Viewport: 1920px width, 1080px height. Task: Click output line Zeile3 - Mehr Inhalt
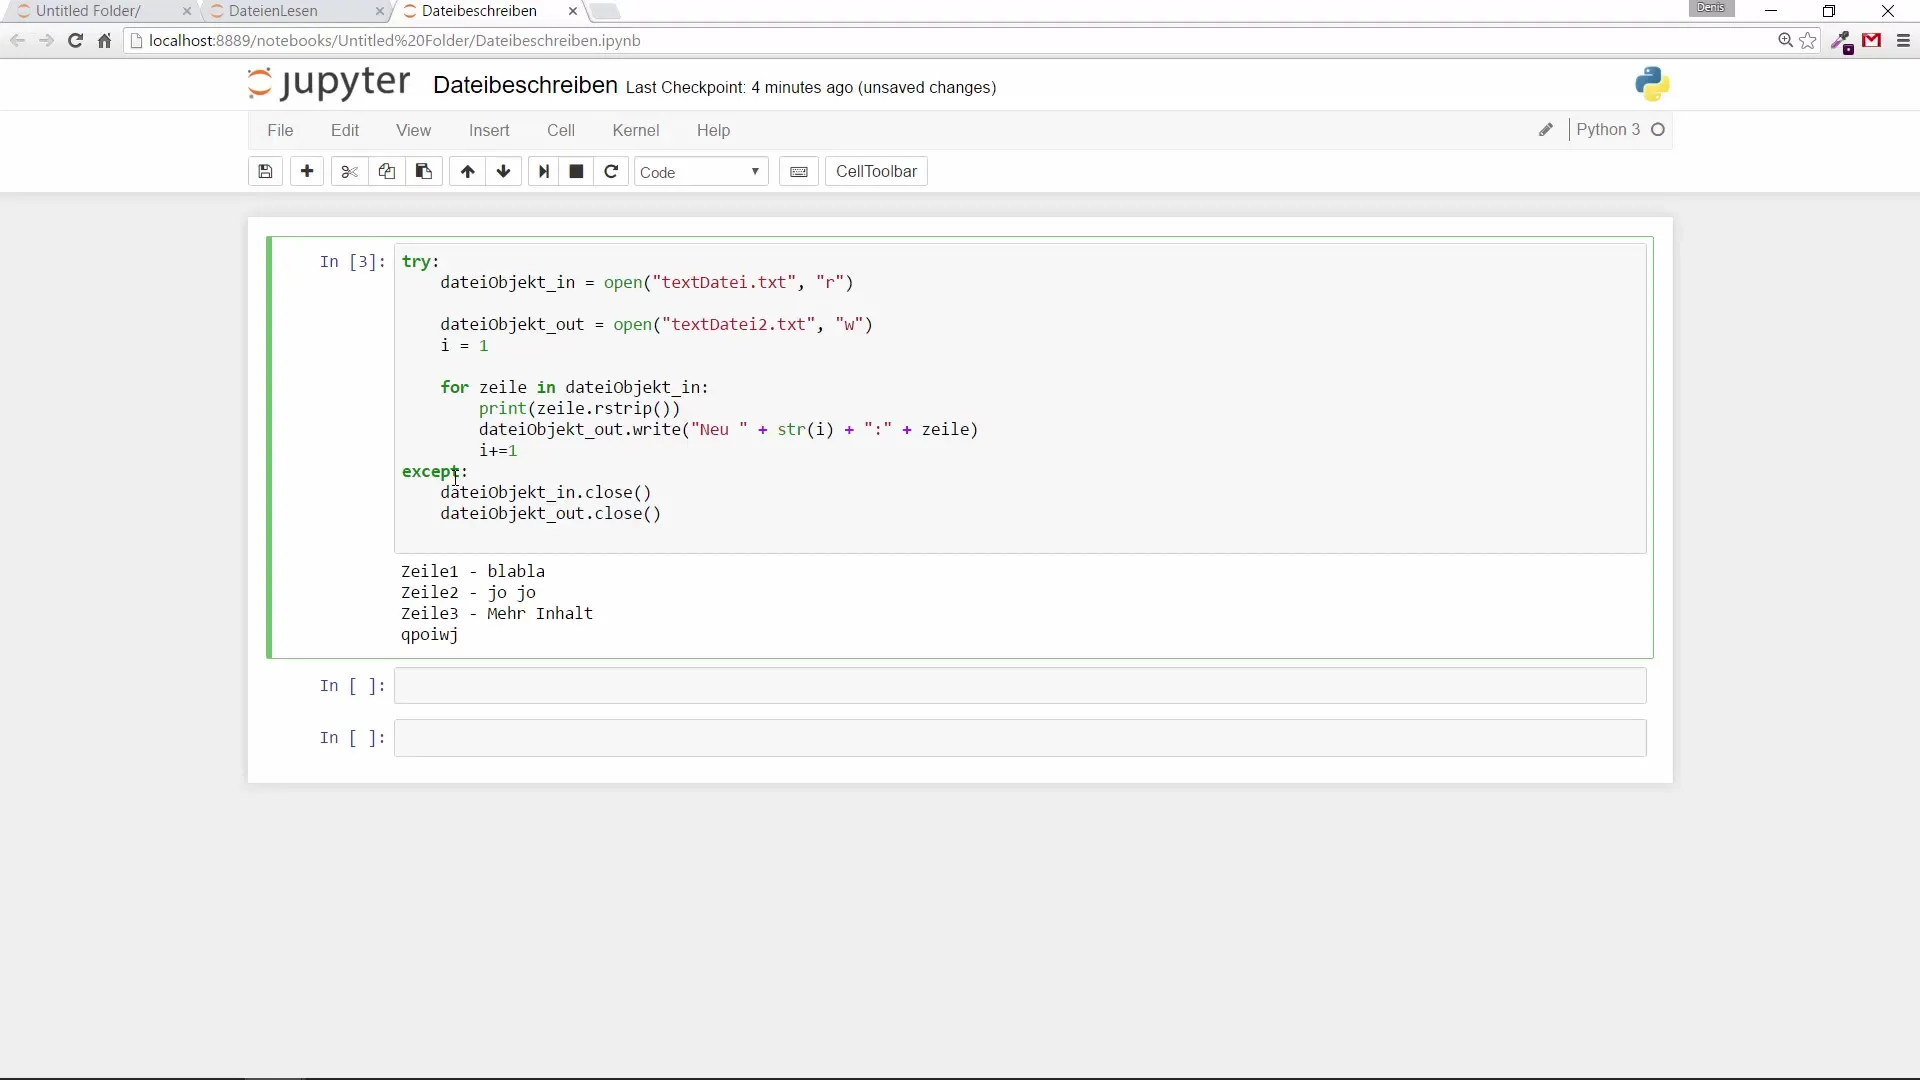tap(497, 614)
